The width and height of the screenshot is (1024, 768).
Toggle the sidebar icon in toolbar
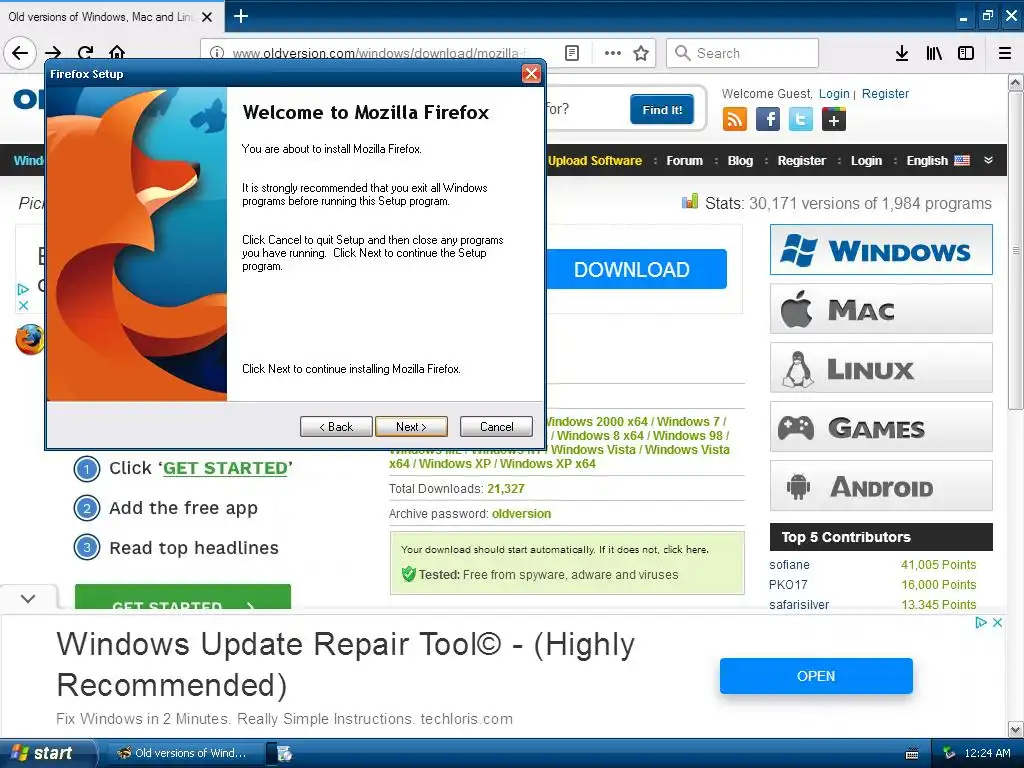[966, 53]
